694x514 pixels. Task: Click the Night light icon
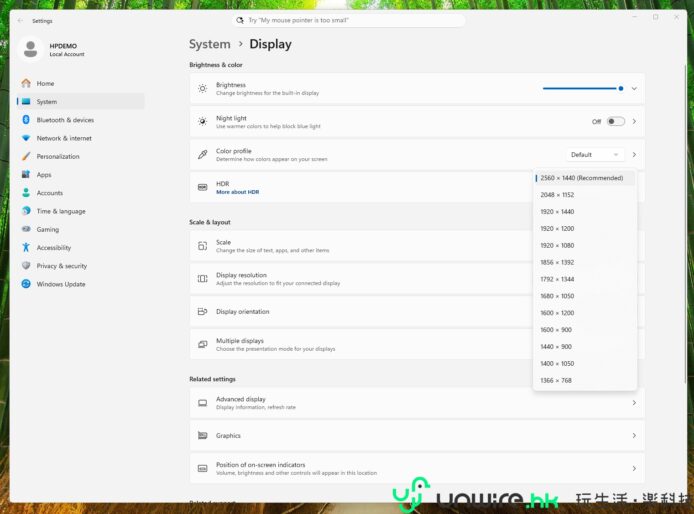click(x=202, y=121)
